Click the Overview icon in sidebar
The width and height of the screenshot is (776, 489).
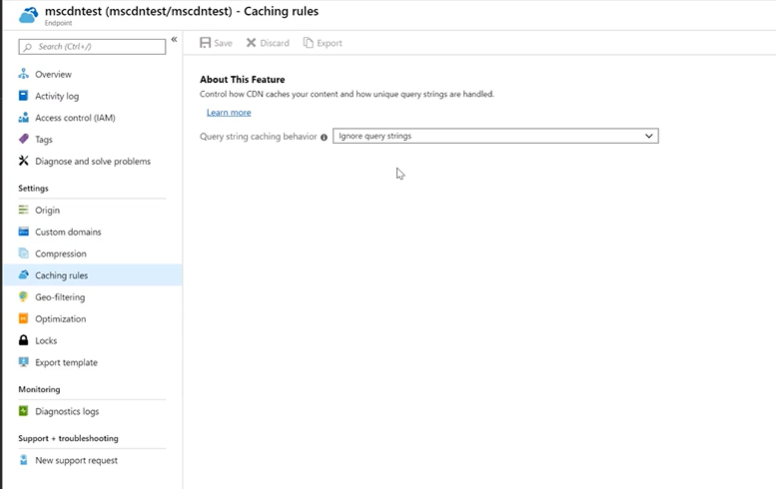pyautogui.click(x=23, y=74)
